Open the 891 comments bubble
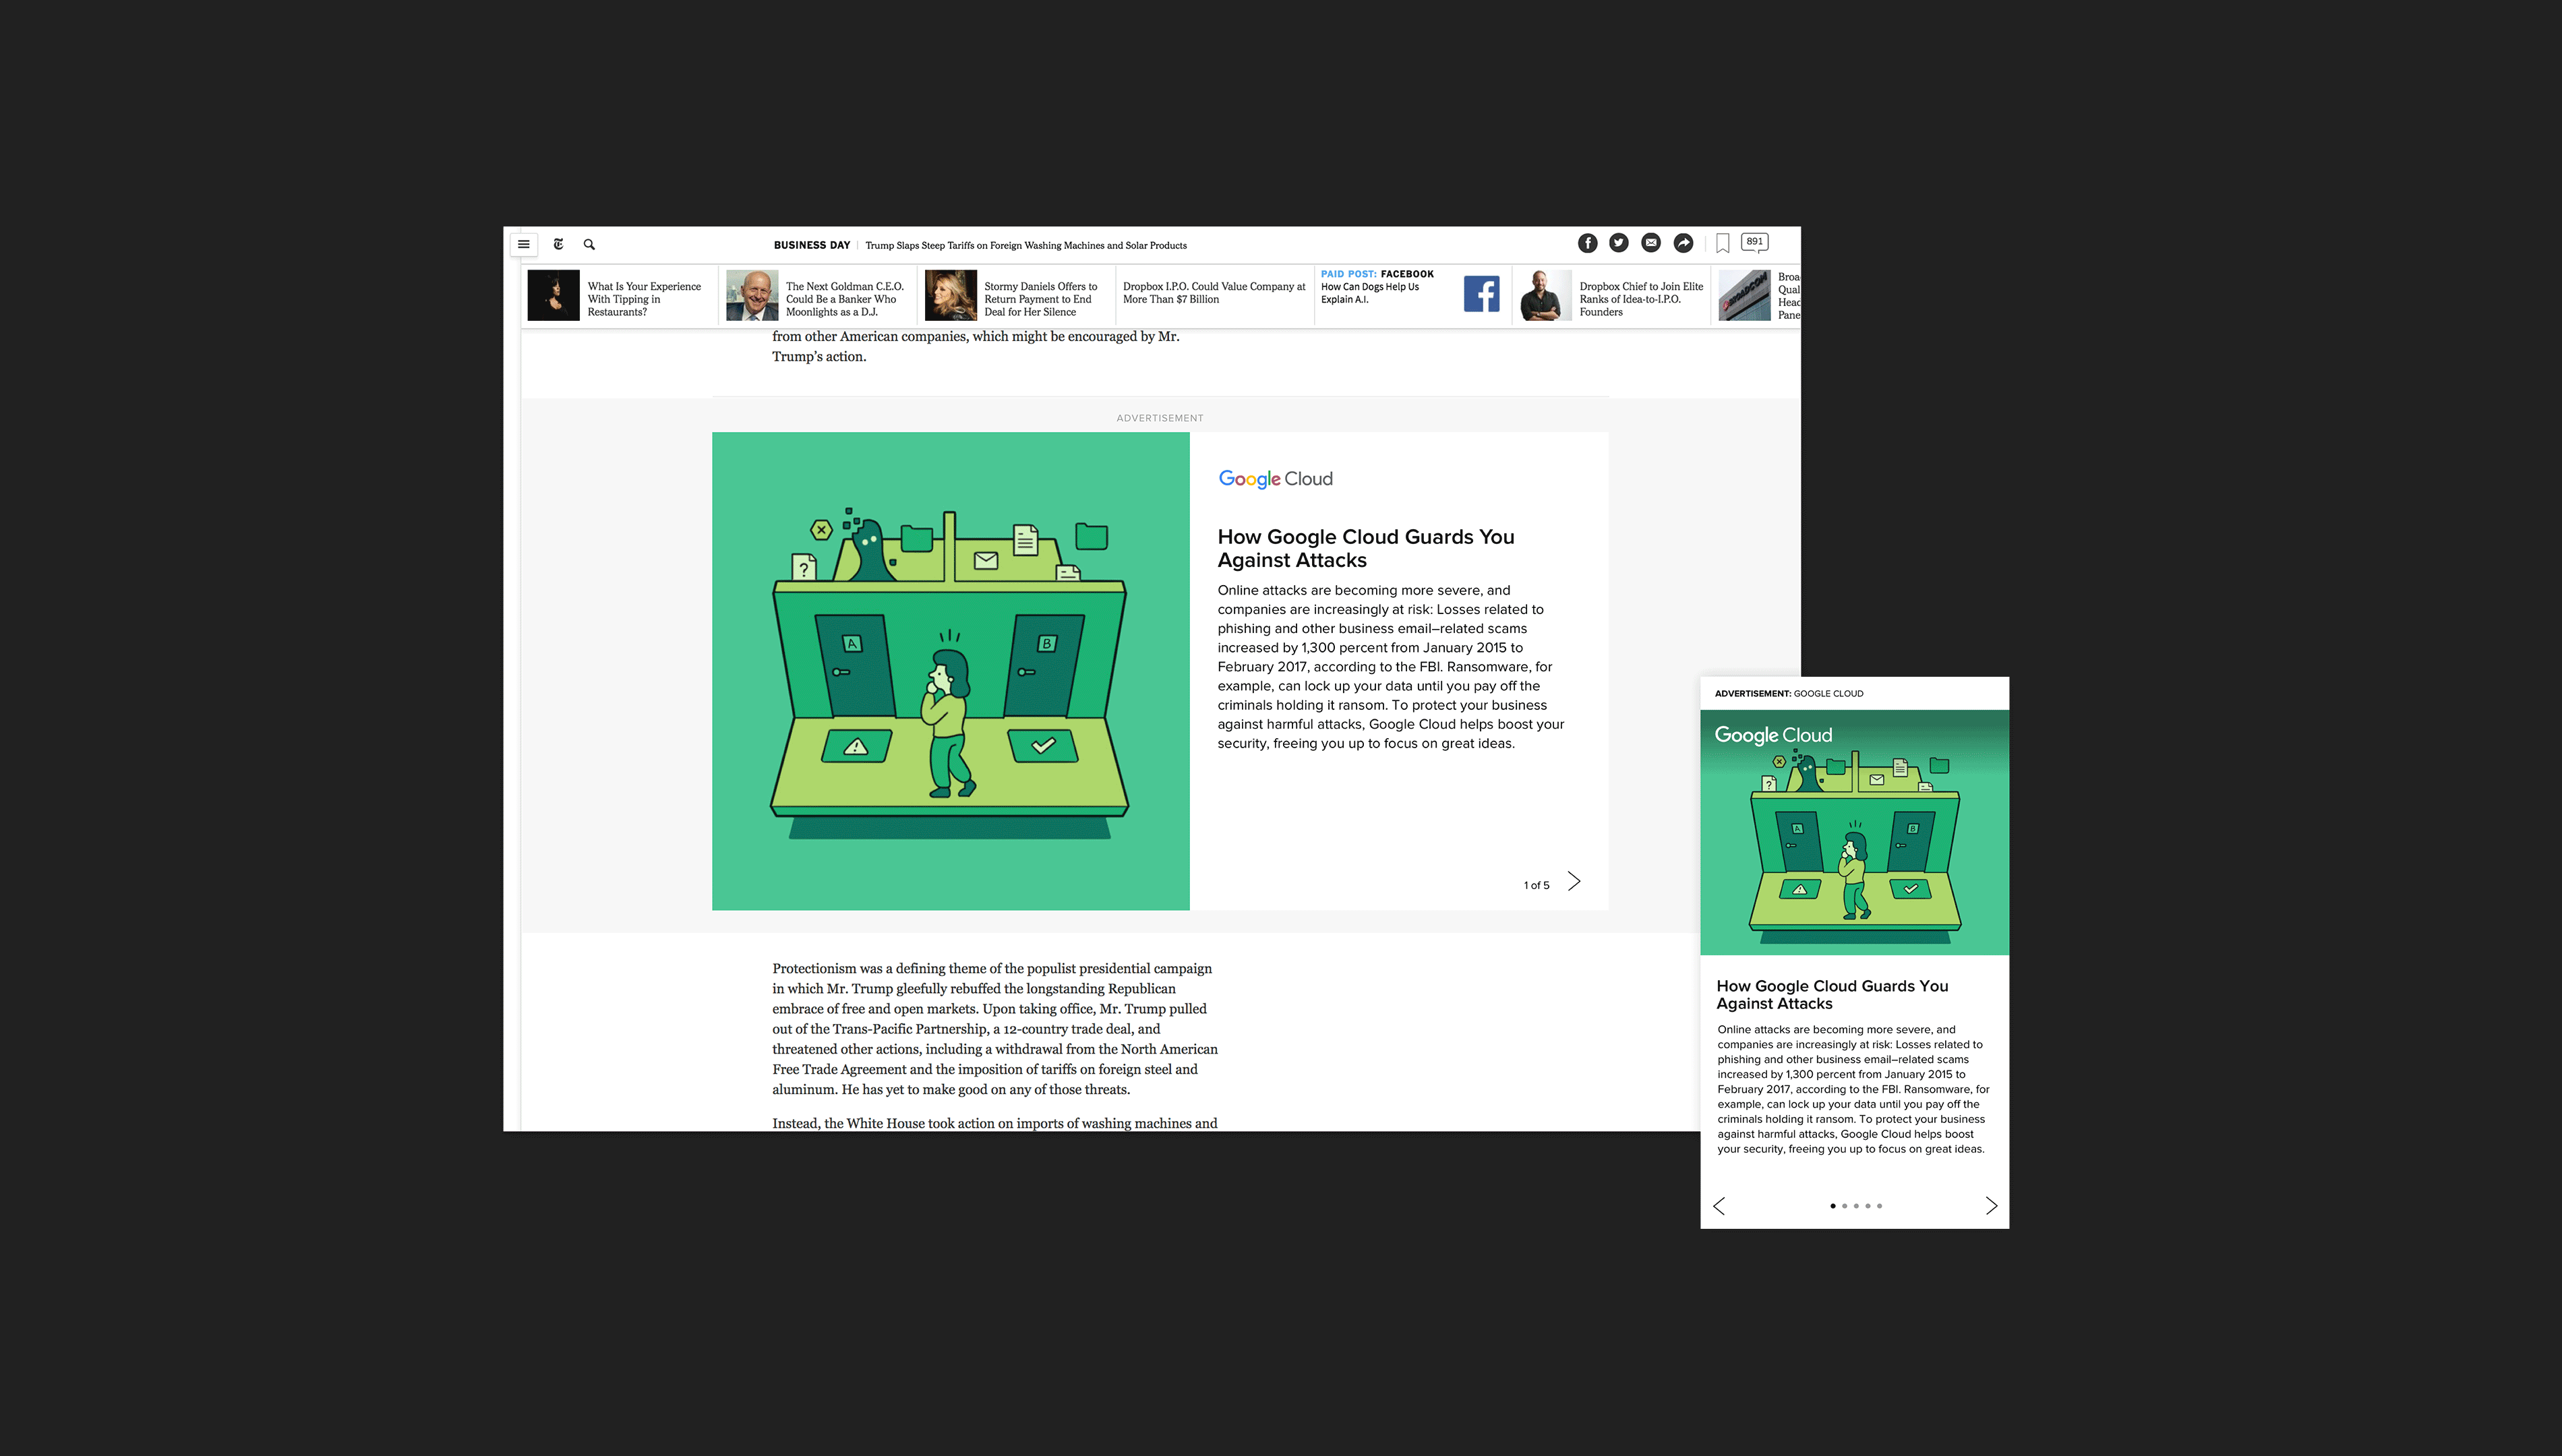2562x1456 pixels. (1754, 242)
